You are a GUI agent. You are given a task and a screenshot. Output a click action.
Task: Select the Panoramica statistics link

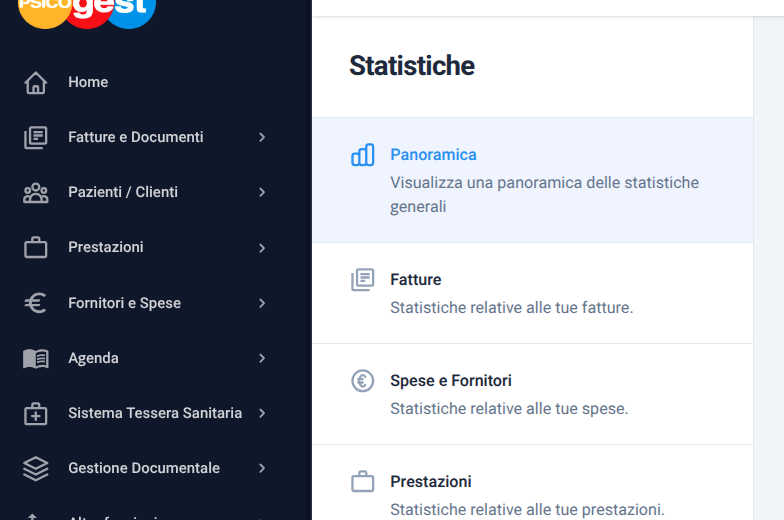pos(433,155)
